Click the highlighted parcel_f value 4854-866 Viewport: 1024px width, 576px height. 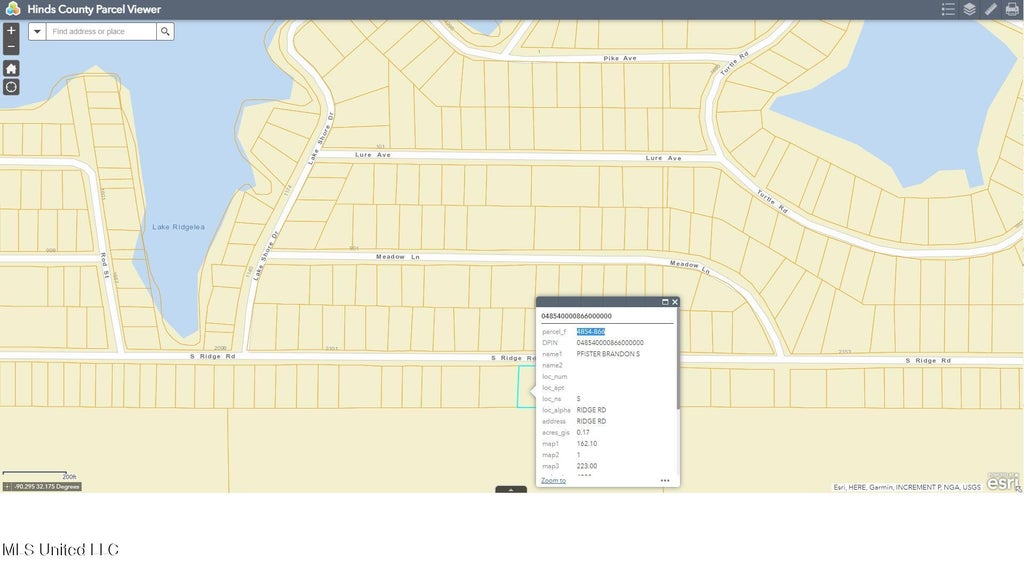590,331
